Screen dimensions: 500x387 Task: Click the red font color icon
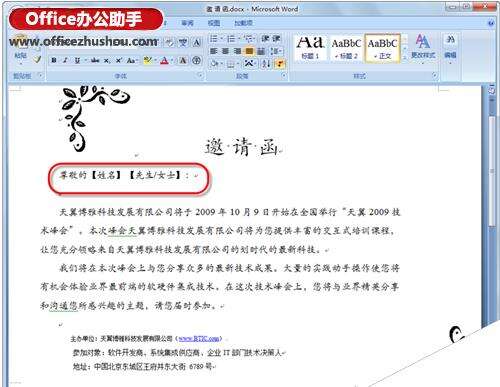164,60
